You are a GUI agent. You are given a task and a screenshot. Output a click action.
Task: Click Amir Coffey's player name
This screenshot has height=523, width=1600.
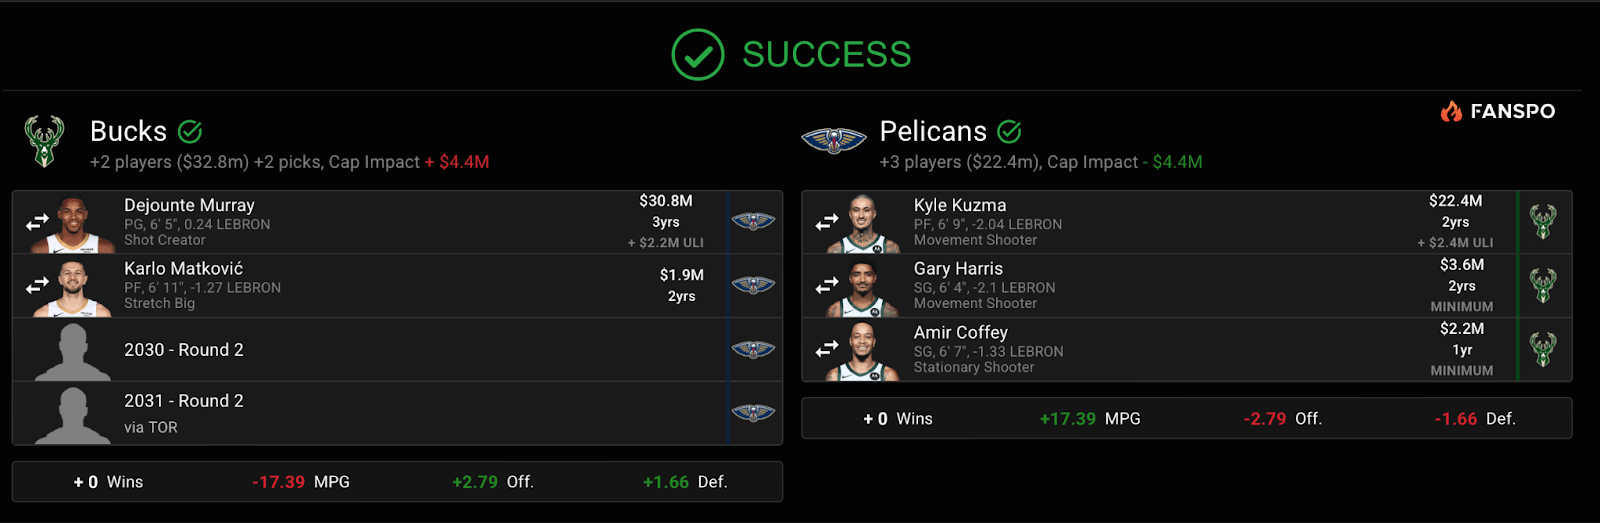point(960,332)
